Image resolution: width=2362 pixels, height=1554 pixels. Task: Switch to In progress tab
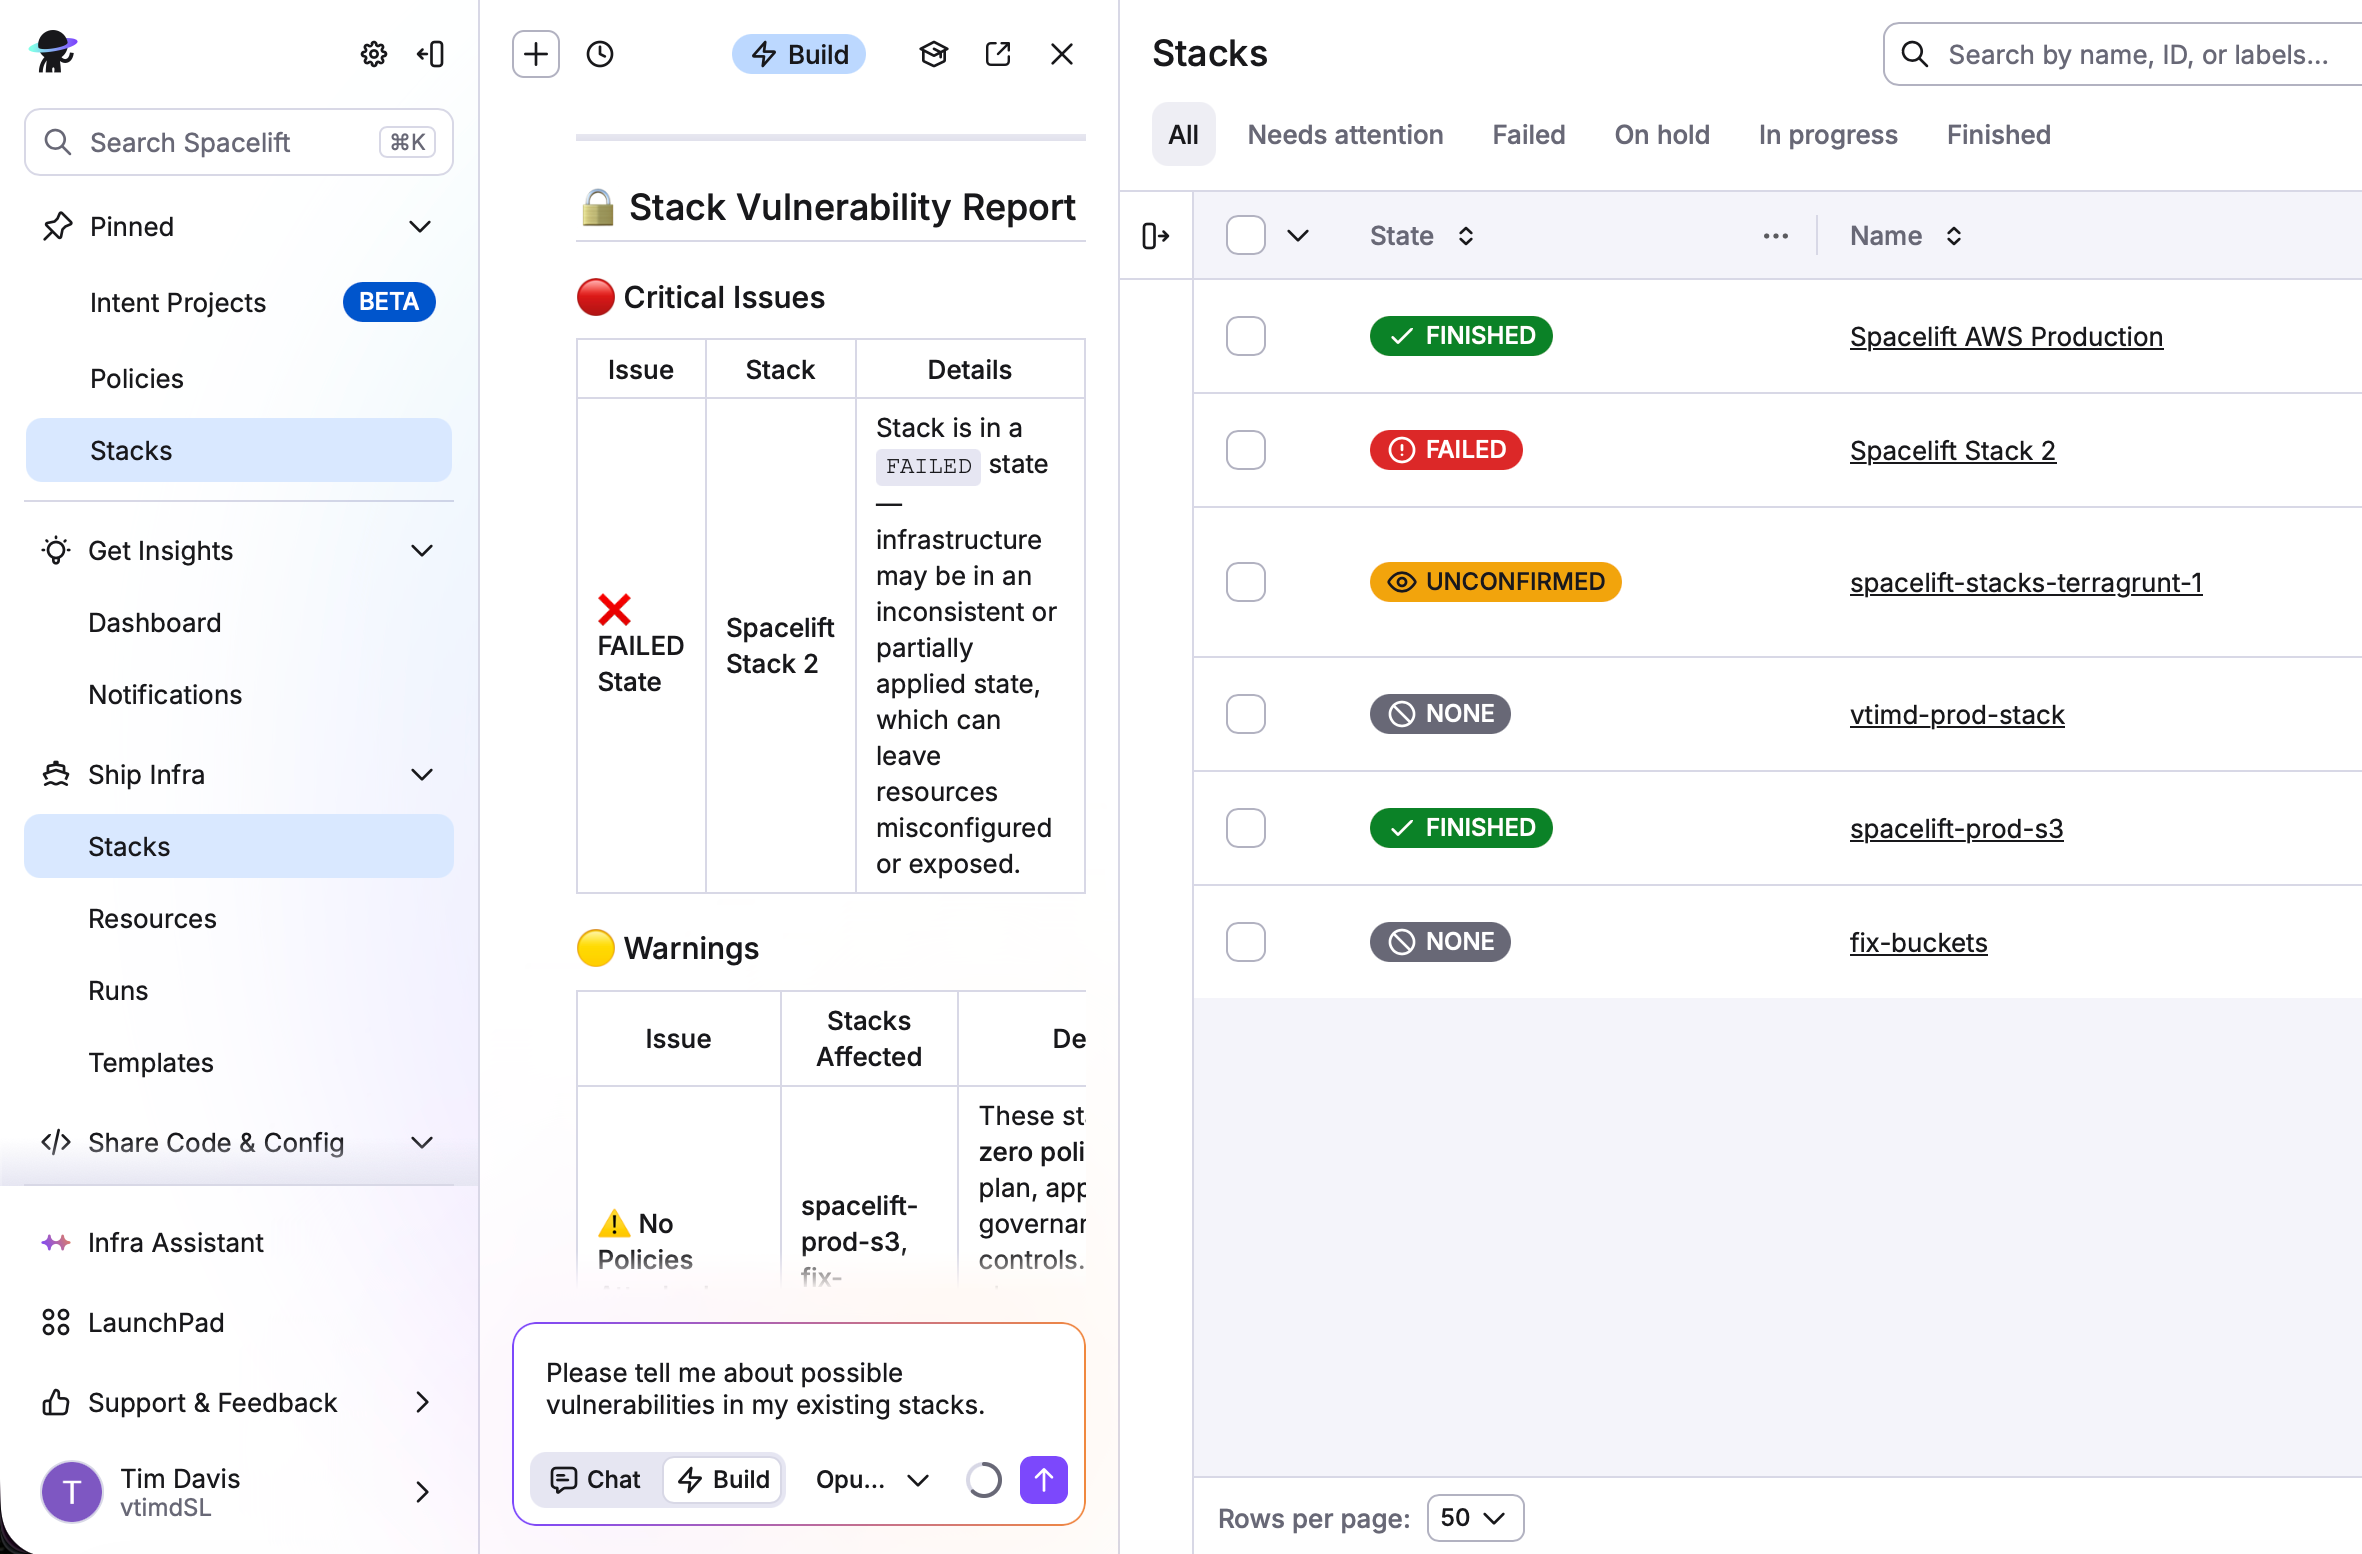coord(1828,135)
